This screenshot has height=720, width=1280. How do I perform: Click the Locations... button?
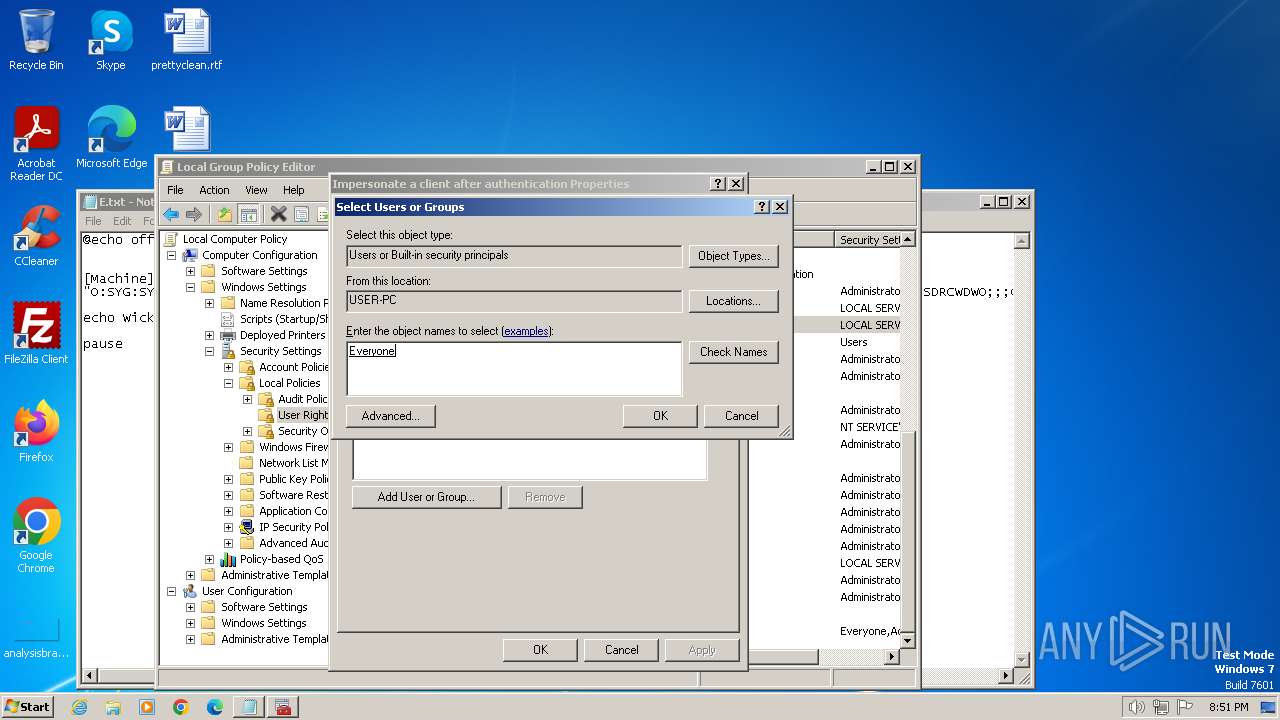[733, 301]
